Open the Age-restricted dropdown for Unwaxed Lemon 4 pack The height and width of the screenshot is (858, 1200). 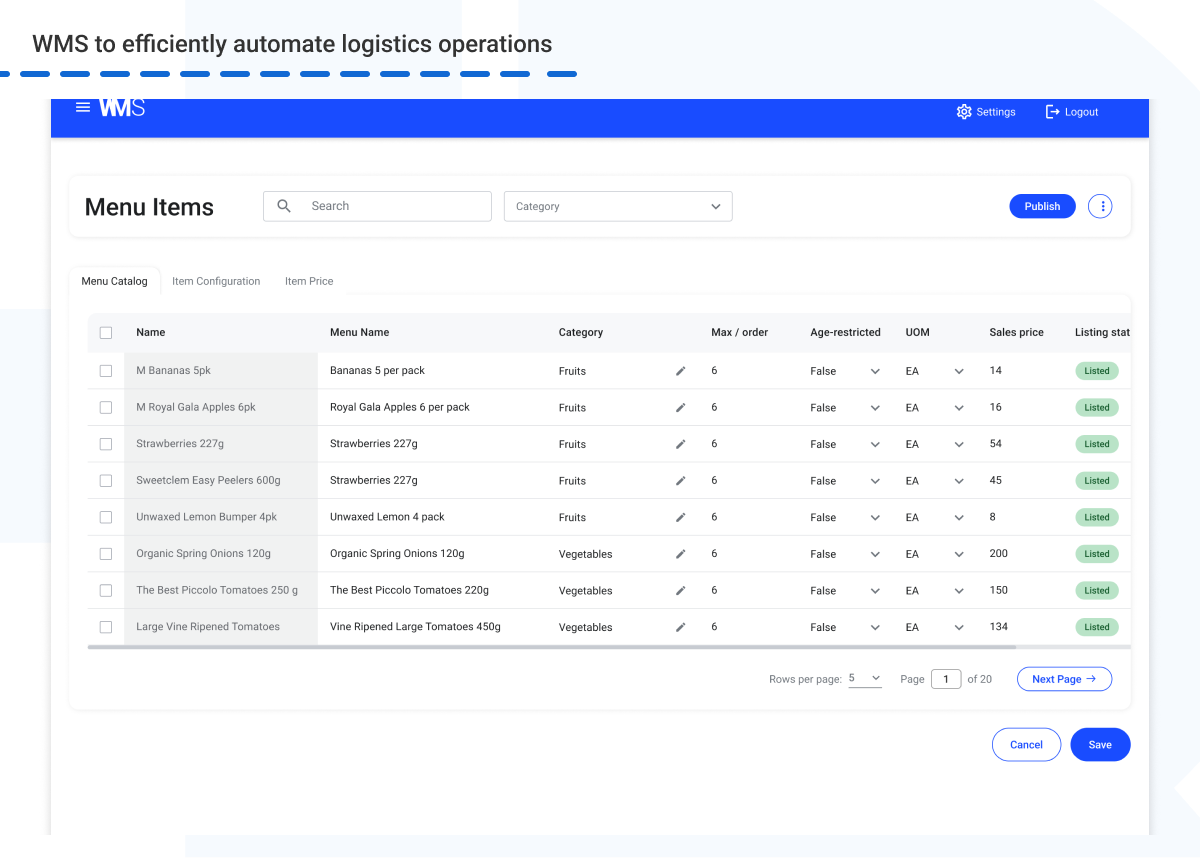(874, 517)
